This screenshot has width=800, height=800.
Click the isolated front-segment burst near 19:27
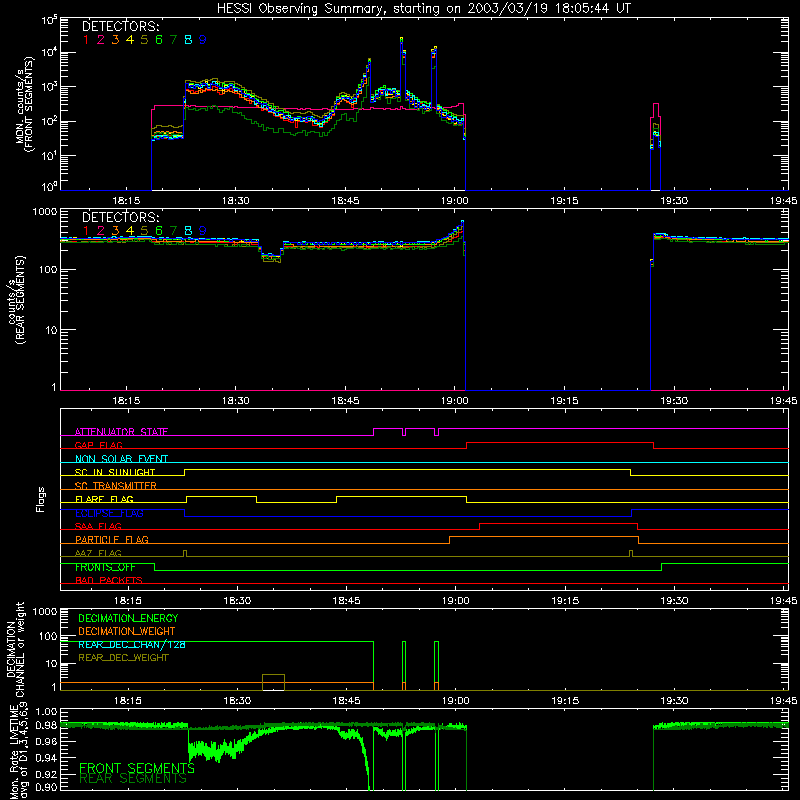656,146
